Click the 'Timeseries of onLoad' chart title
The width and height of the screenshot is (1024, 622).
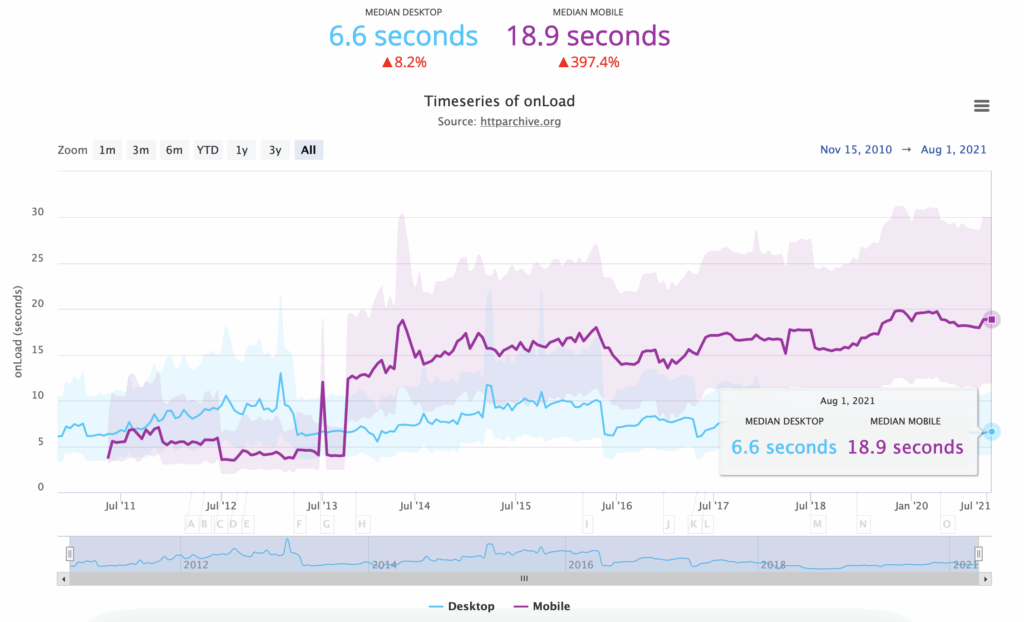tap(500, 101)
